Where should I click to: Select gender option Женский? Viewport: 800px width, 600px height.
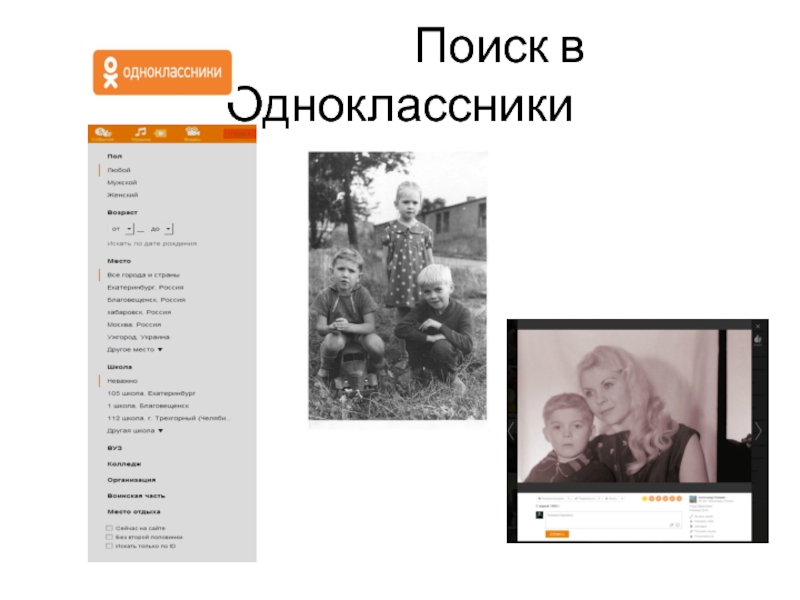[122, 195]
